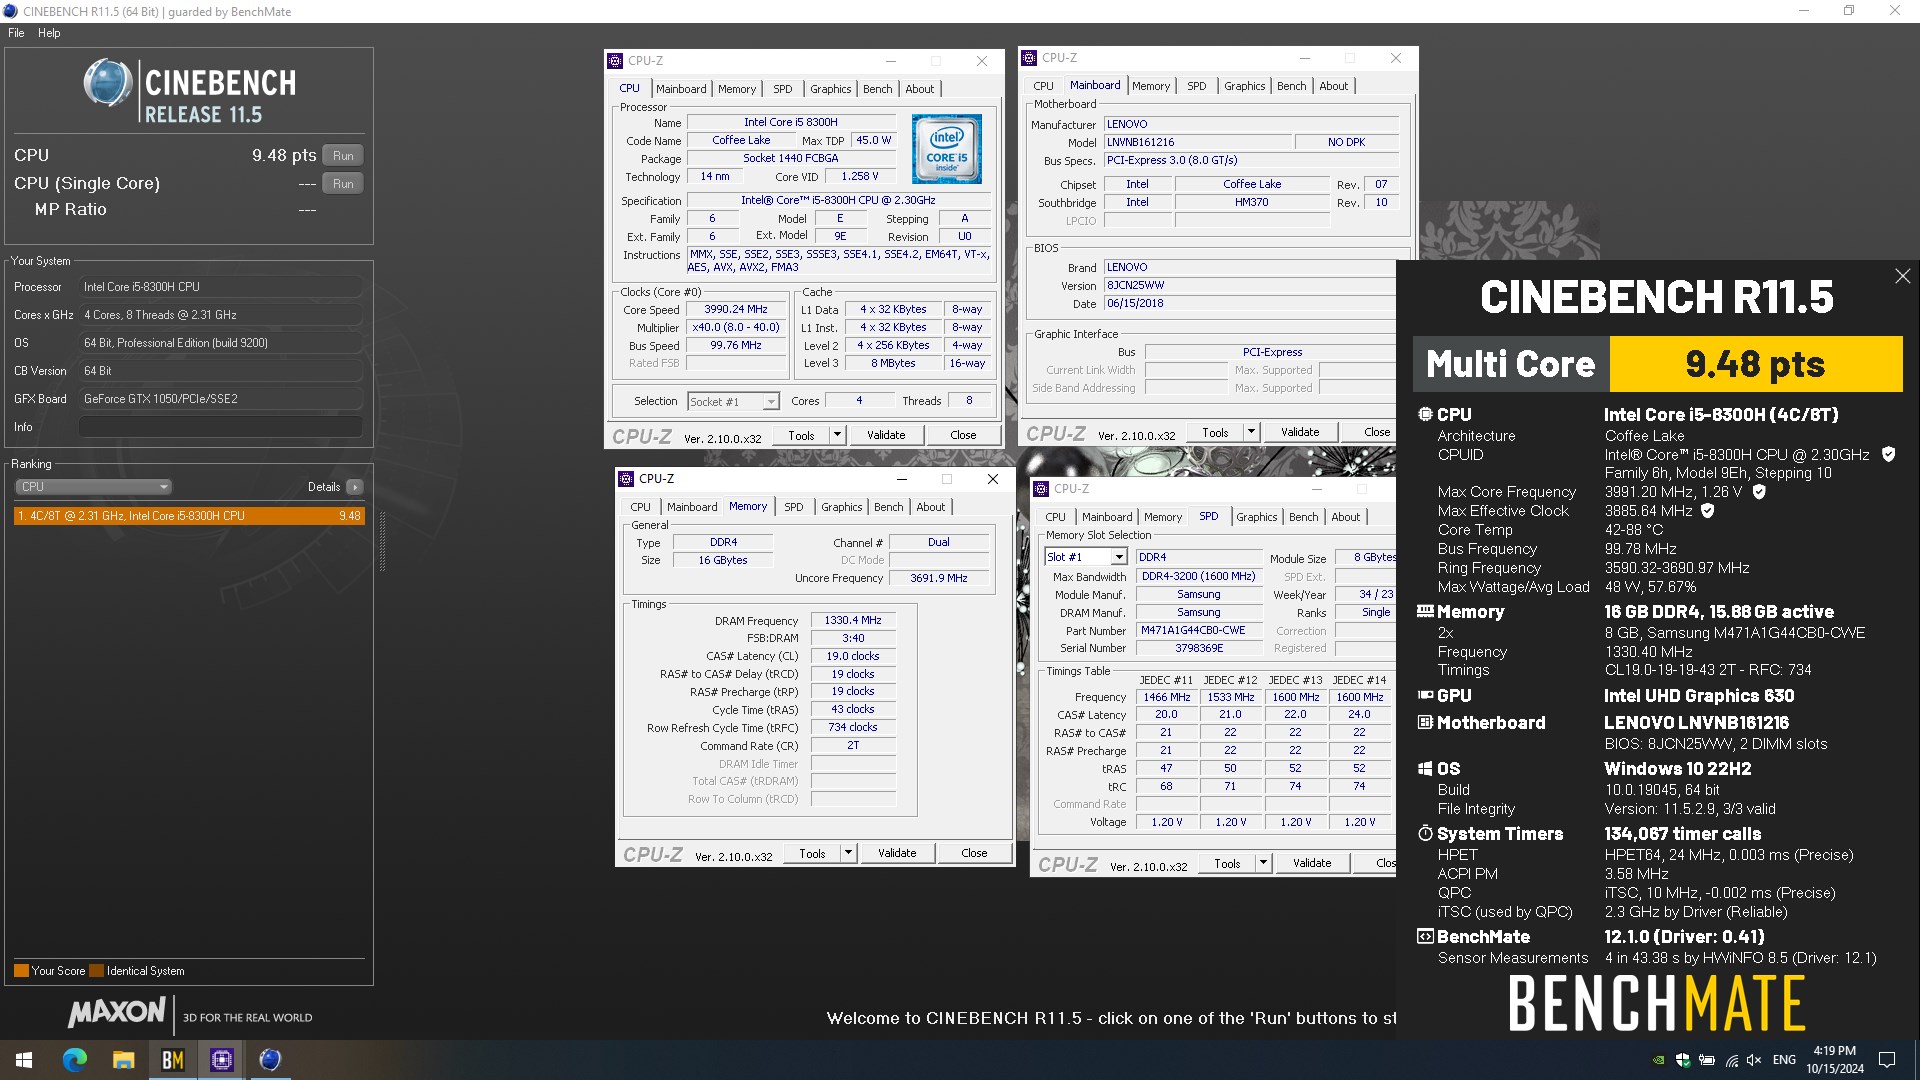Image resolution: width=1920 pixels, height=1080 pixels.
Task: Expand Tools arrow in CPU-Z Mainboard window
Action: (1251, 432)
